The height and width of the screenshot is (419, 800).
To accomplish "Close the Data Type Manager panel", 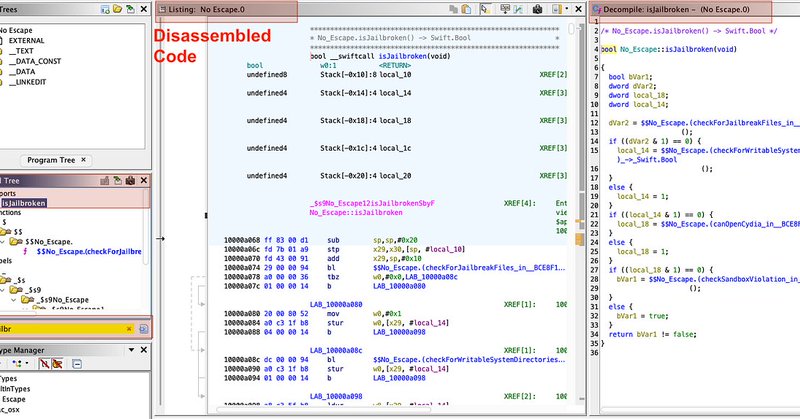I will coord(144,350).
